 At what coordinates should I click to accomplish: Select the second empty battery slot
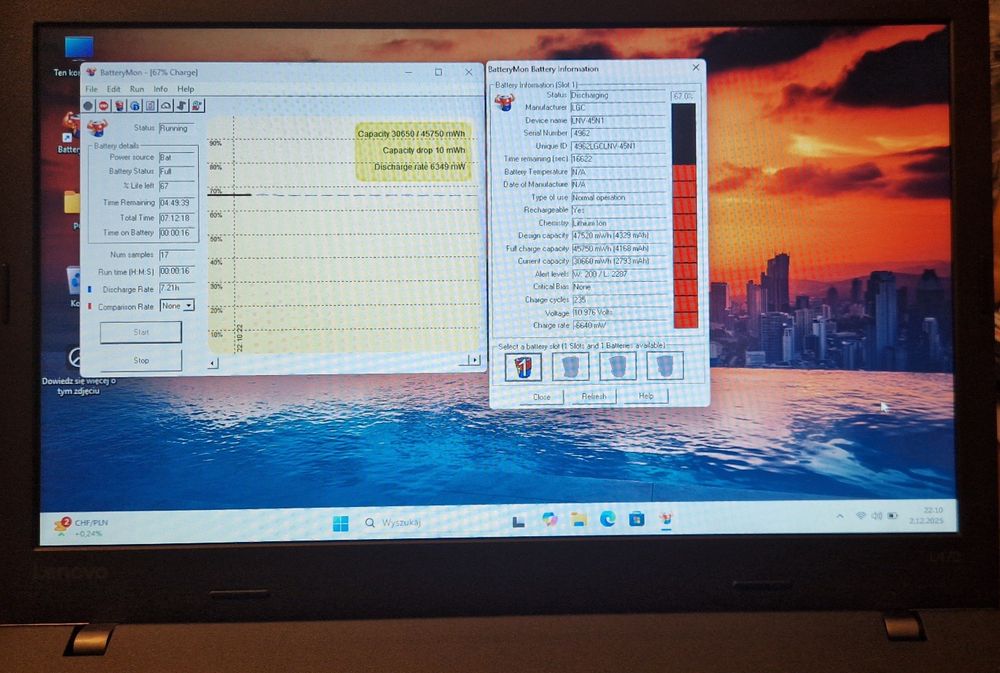[x=570, y=367]
